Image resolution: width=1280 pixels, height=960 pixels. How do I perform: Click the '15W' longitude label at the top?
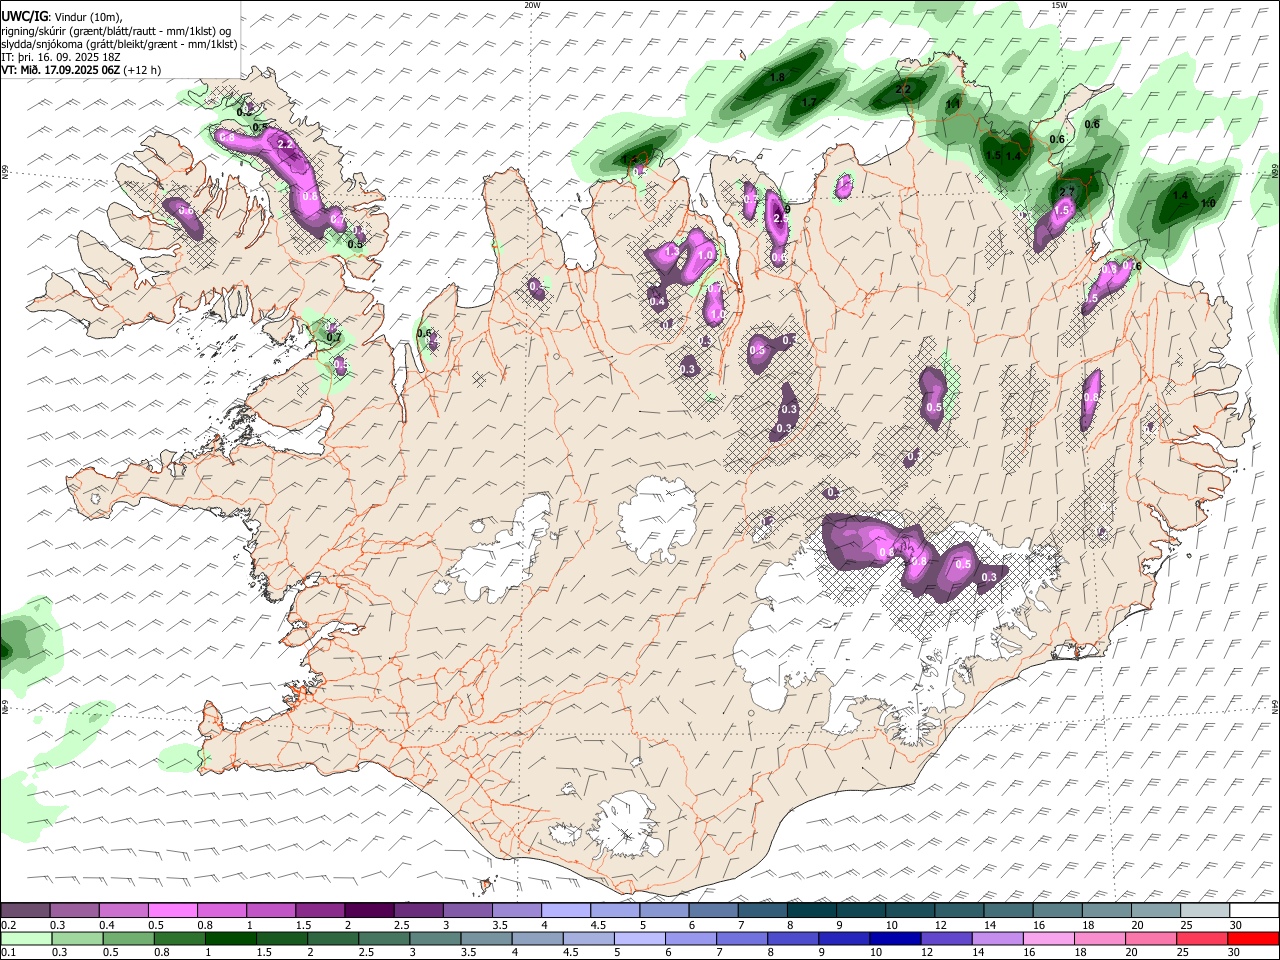(1059, 5)
